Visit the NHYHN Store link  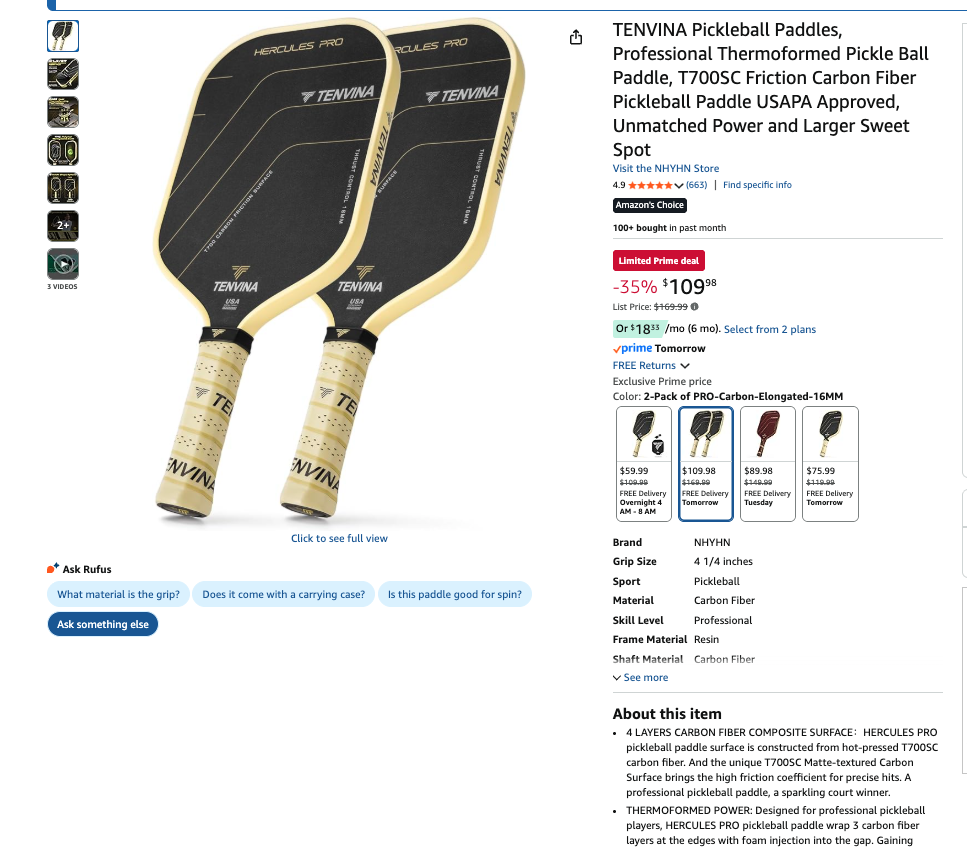click(x=665, y=168)
